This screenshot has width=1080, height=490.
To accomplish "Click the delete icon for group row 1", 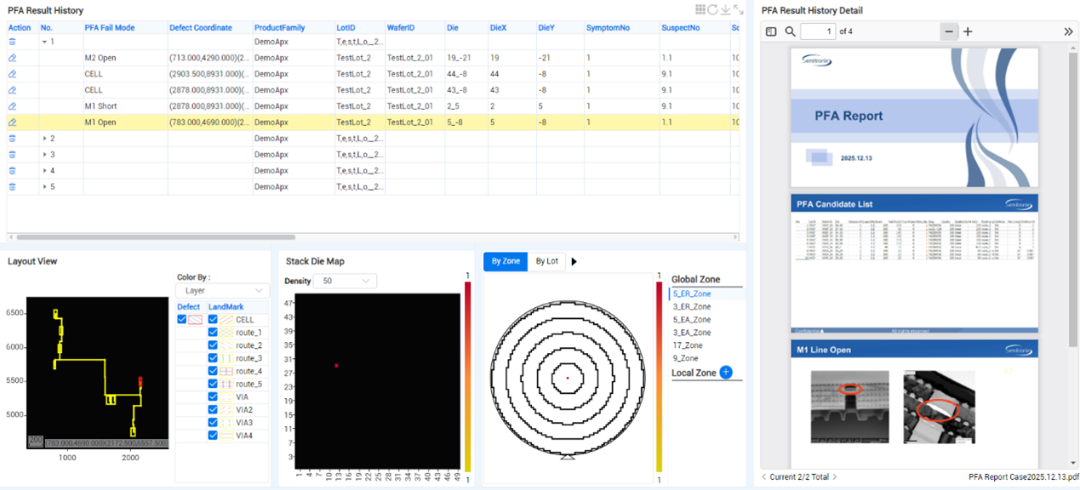I will pos(13,42).
